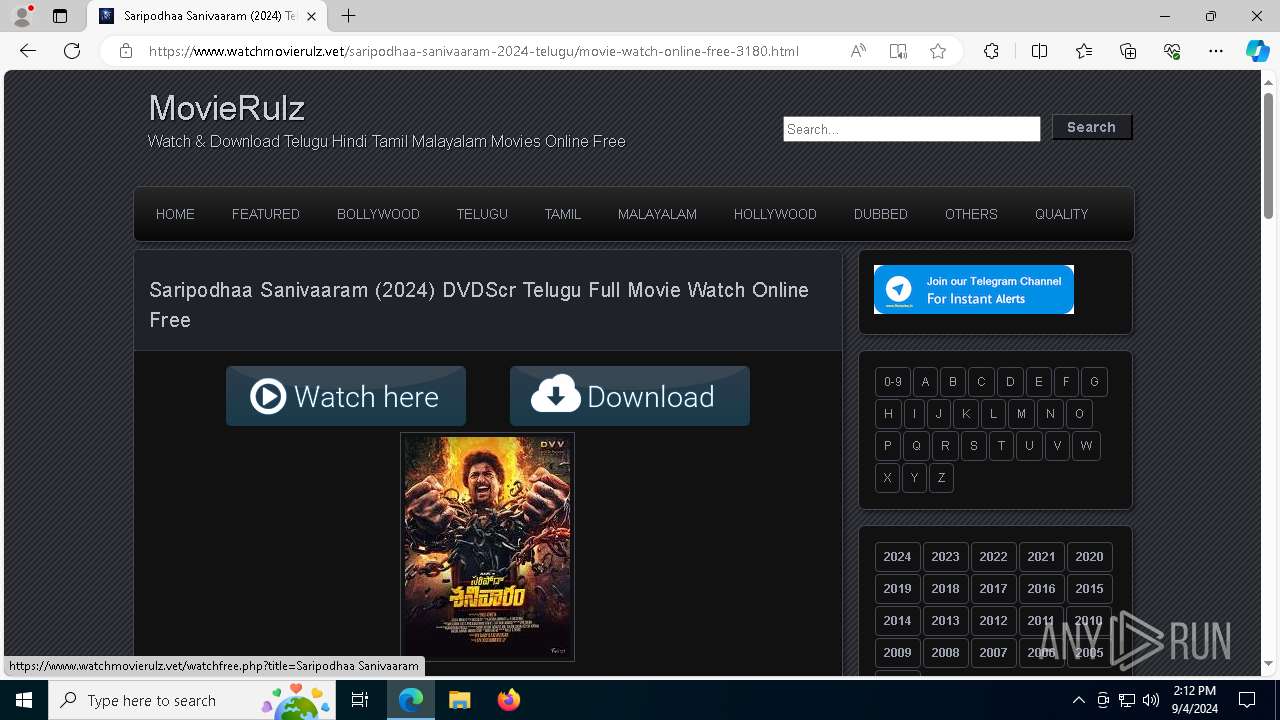The height and width of the screenshot is (720, 1280).
Task: Open Favorites list icon
Action: pyautogui.click(x=1084, y=51)
